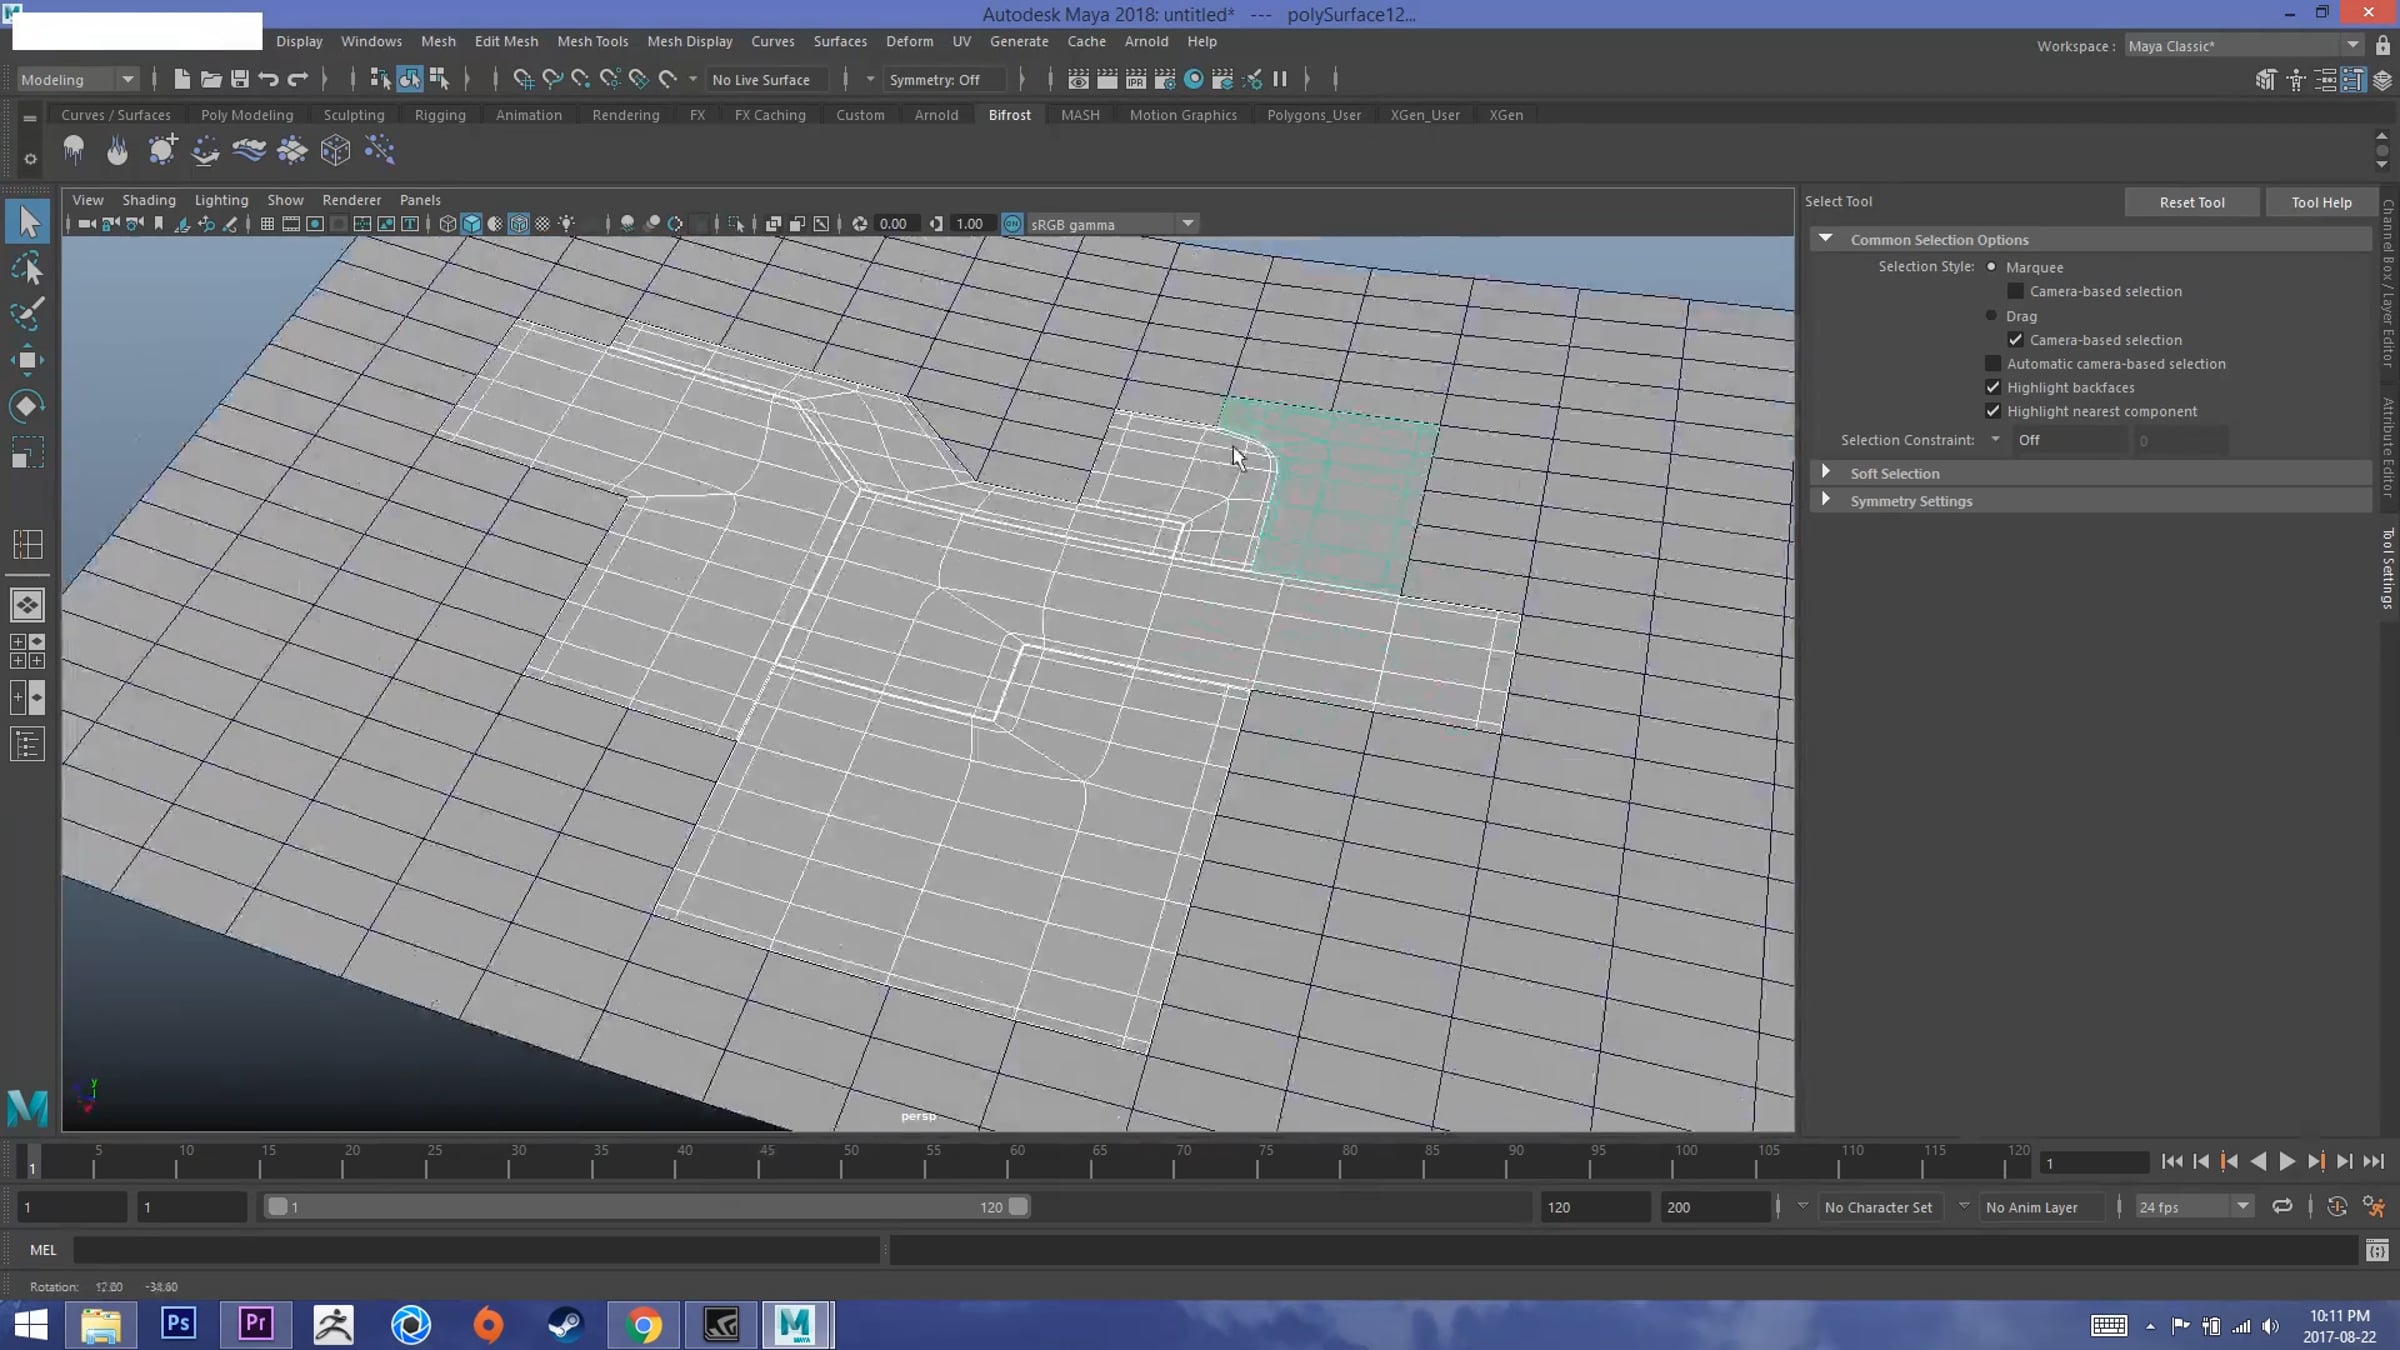Uncheck Highlight nearest component
Screen dimensions: 2400x1350
[1993, 412]
